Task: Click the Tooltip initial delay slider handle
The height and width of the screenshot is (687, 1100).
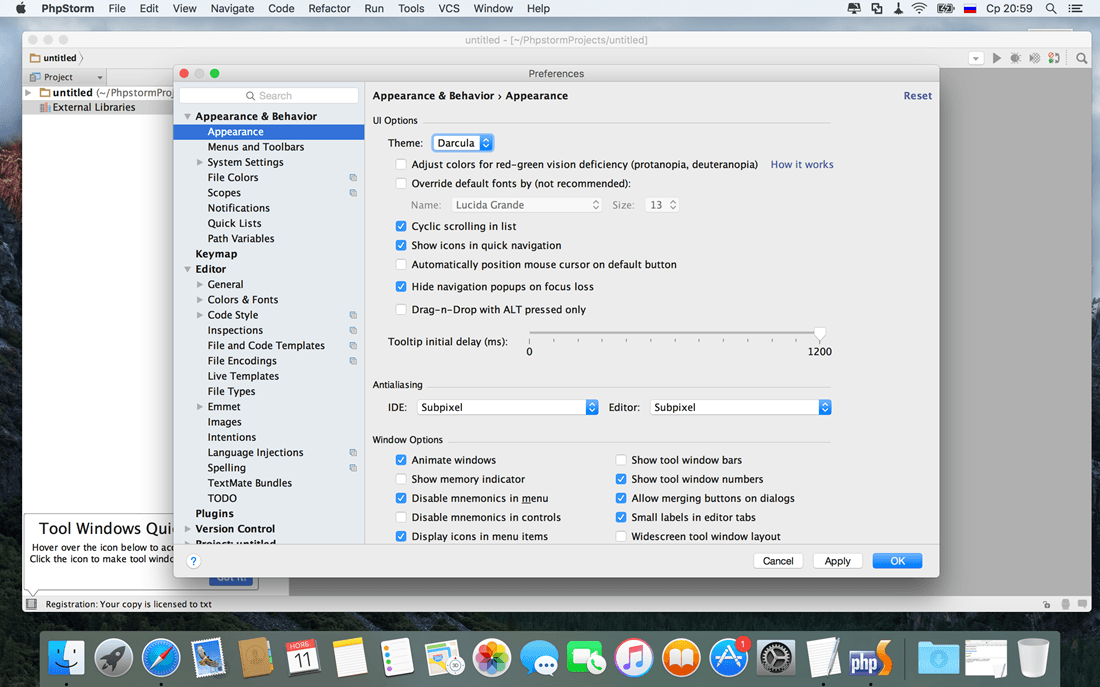Action: pyautogui.click(x=819, y=334)
